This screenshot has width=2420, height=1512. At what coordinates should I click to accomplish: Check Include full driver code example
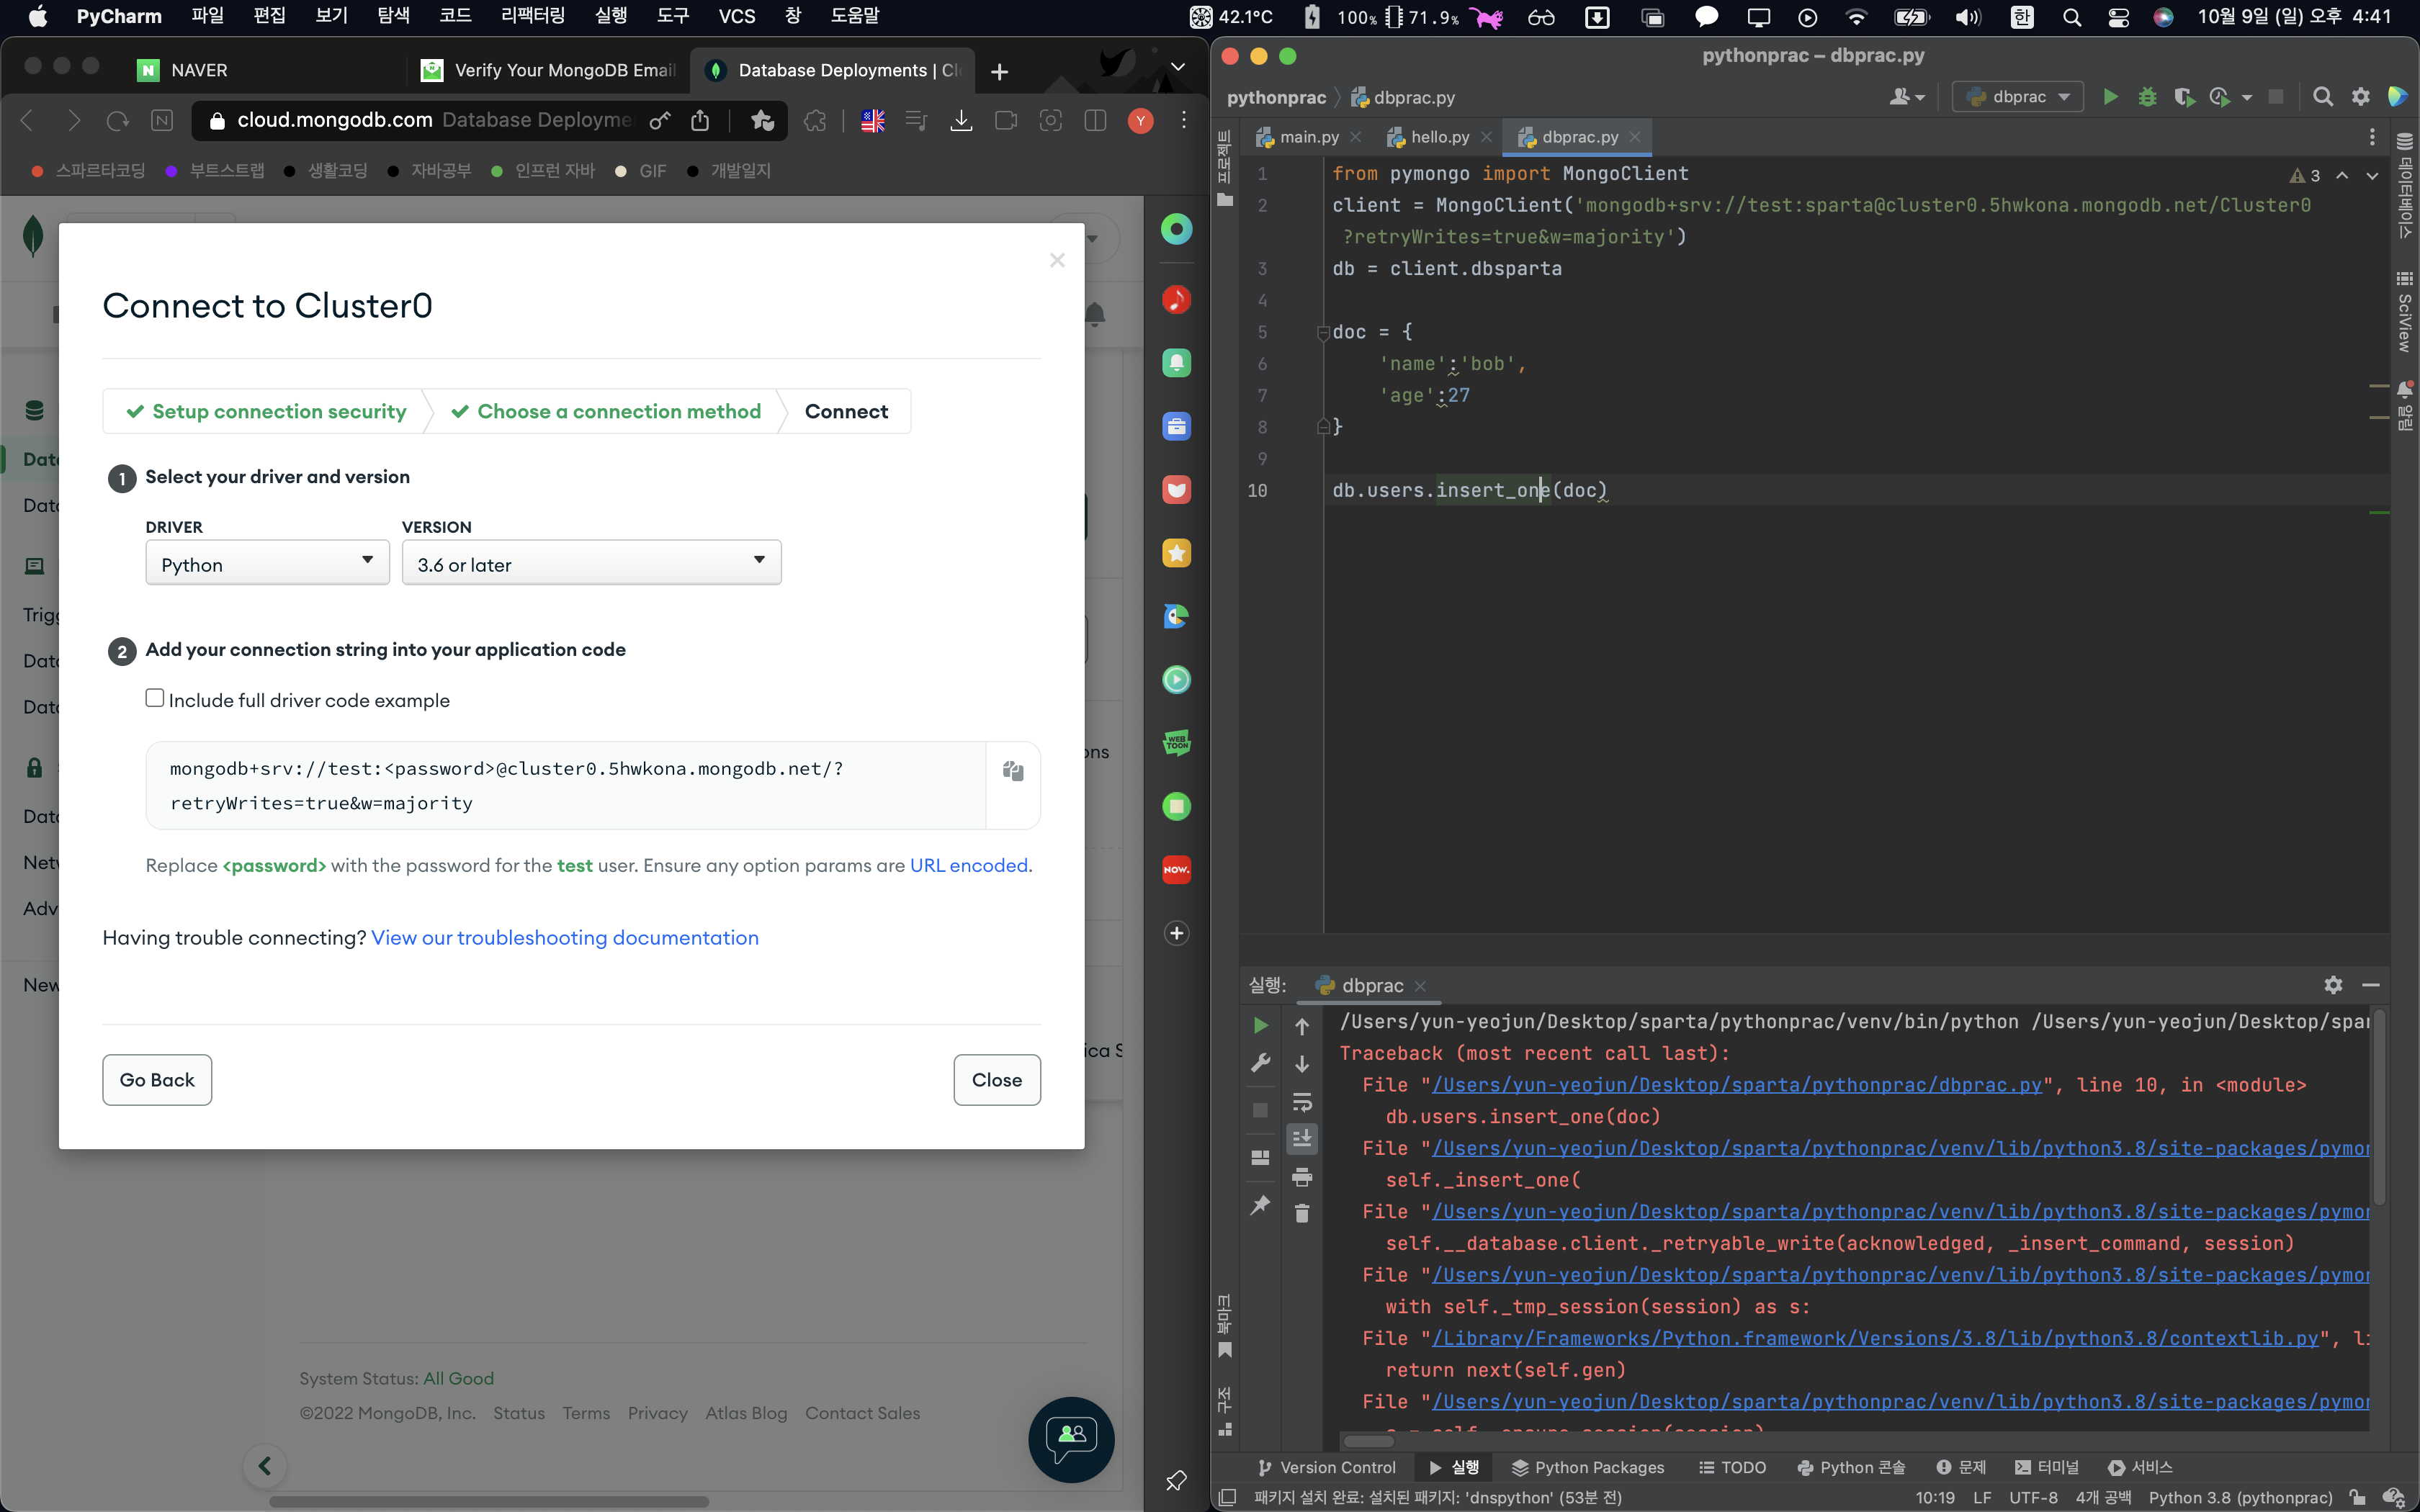pyautogui.click(x=155, y=698)
